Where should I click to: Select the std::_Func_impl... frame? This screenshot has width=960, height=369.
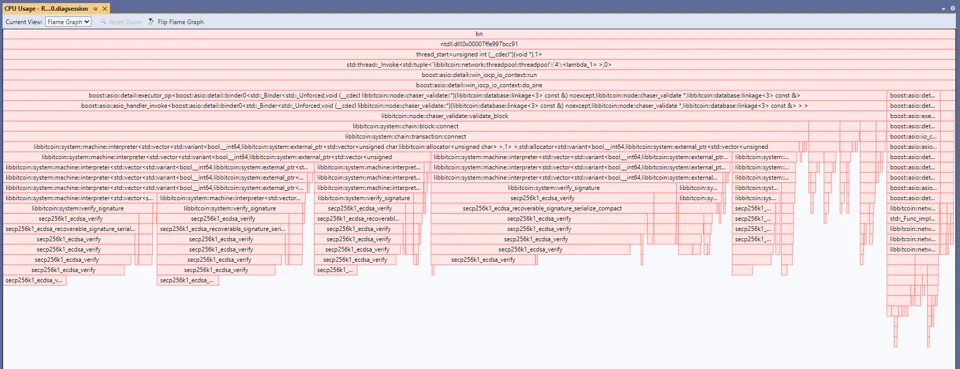coord(913,218)
